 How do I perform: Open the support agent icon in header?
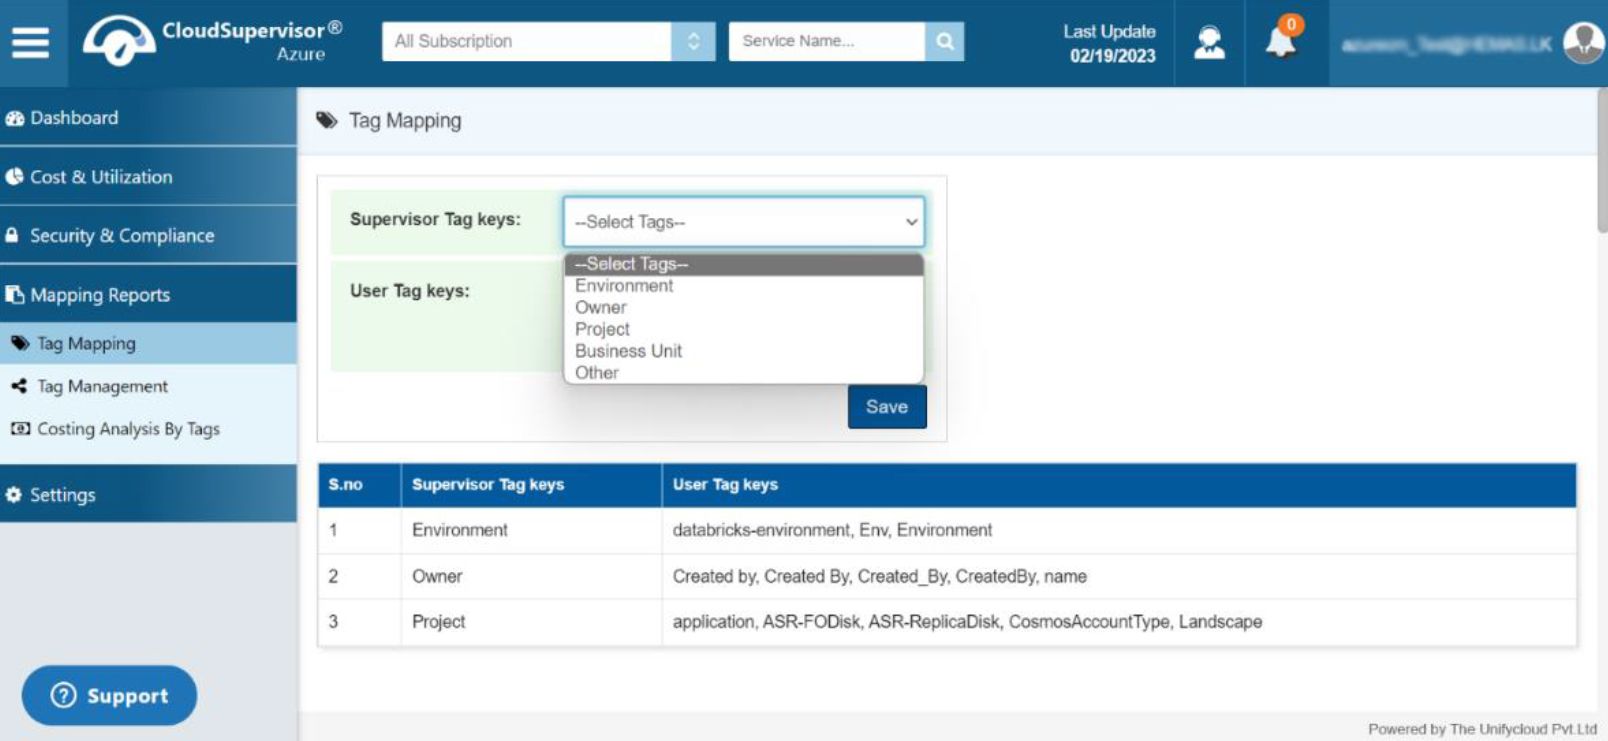coord(1209,42)
